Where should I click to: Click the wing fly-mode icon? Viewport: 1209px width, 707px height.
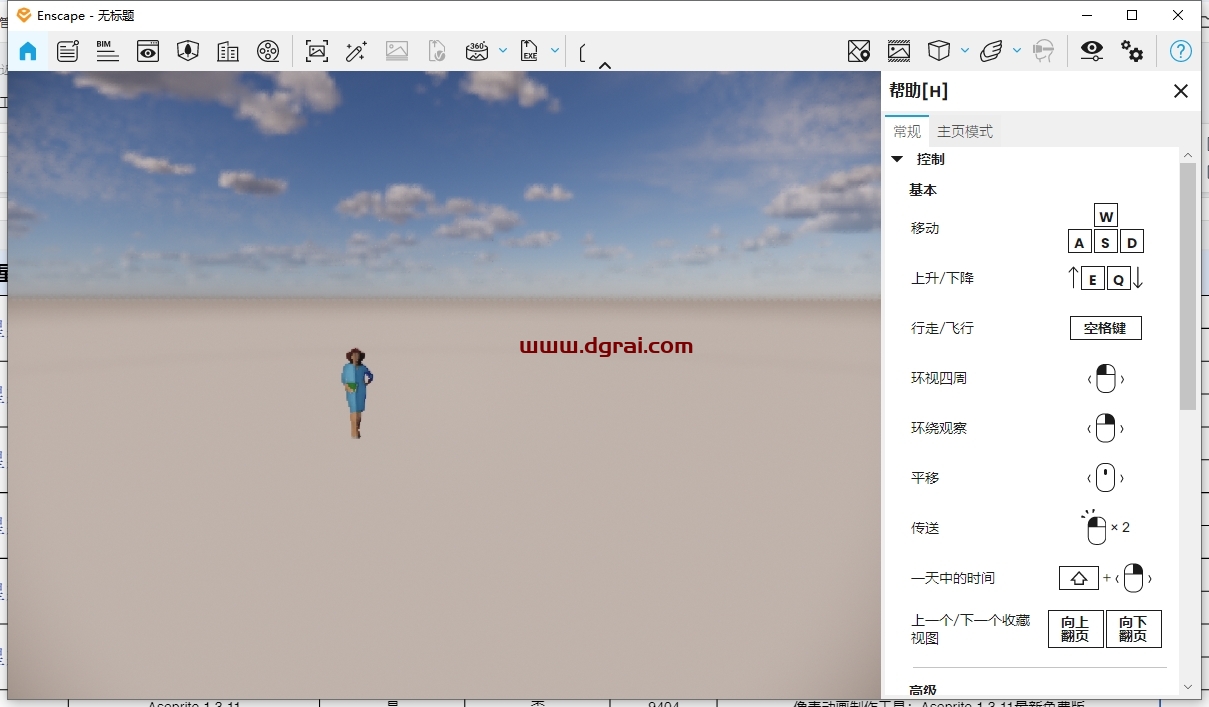991,51
